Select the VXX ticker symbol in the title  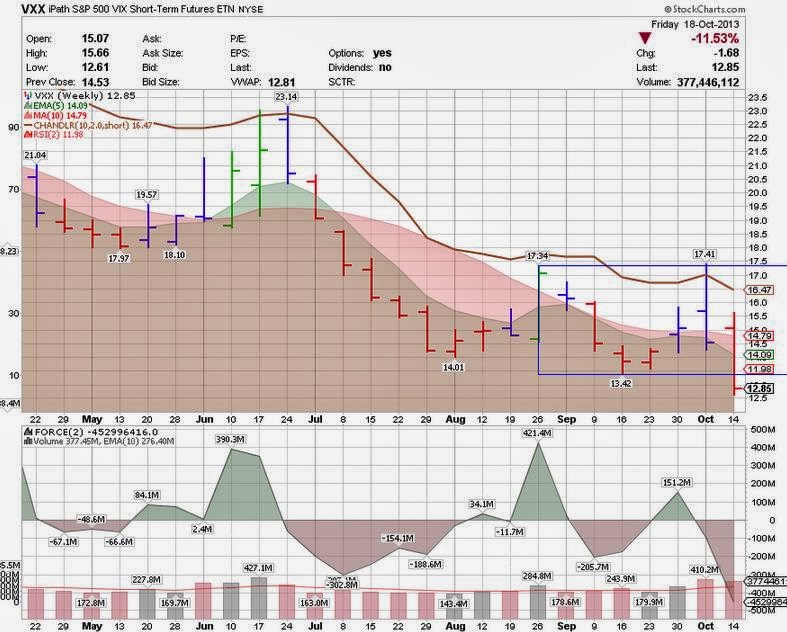(x=34, y=9)
